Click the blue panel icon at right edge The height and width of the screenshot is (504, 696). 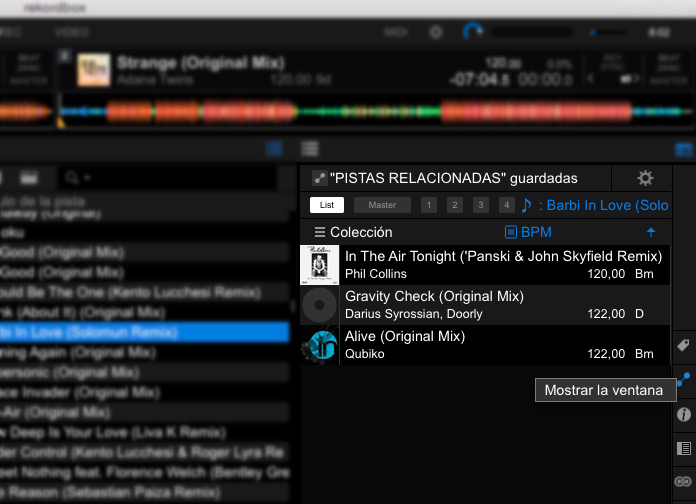684,150
